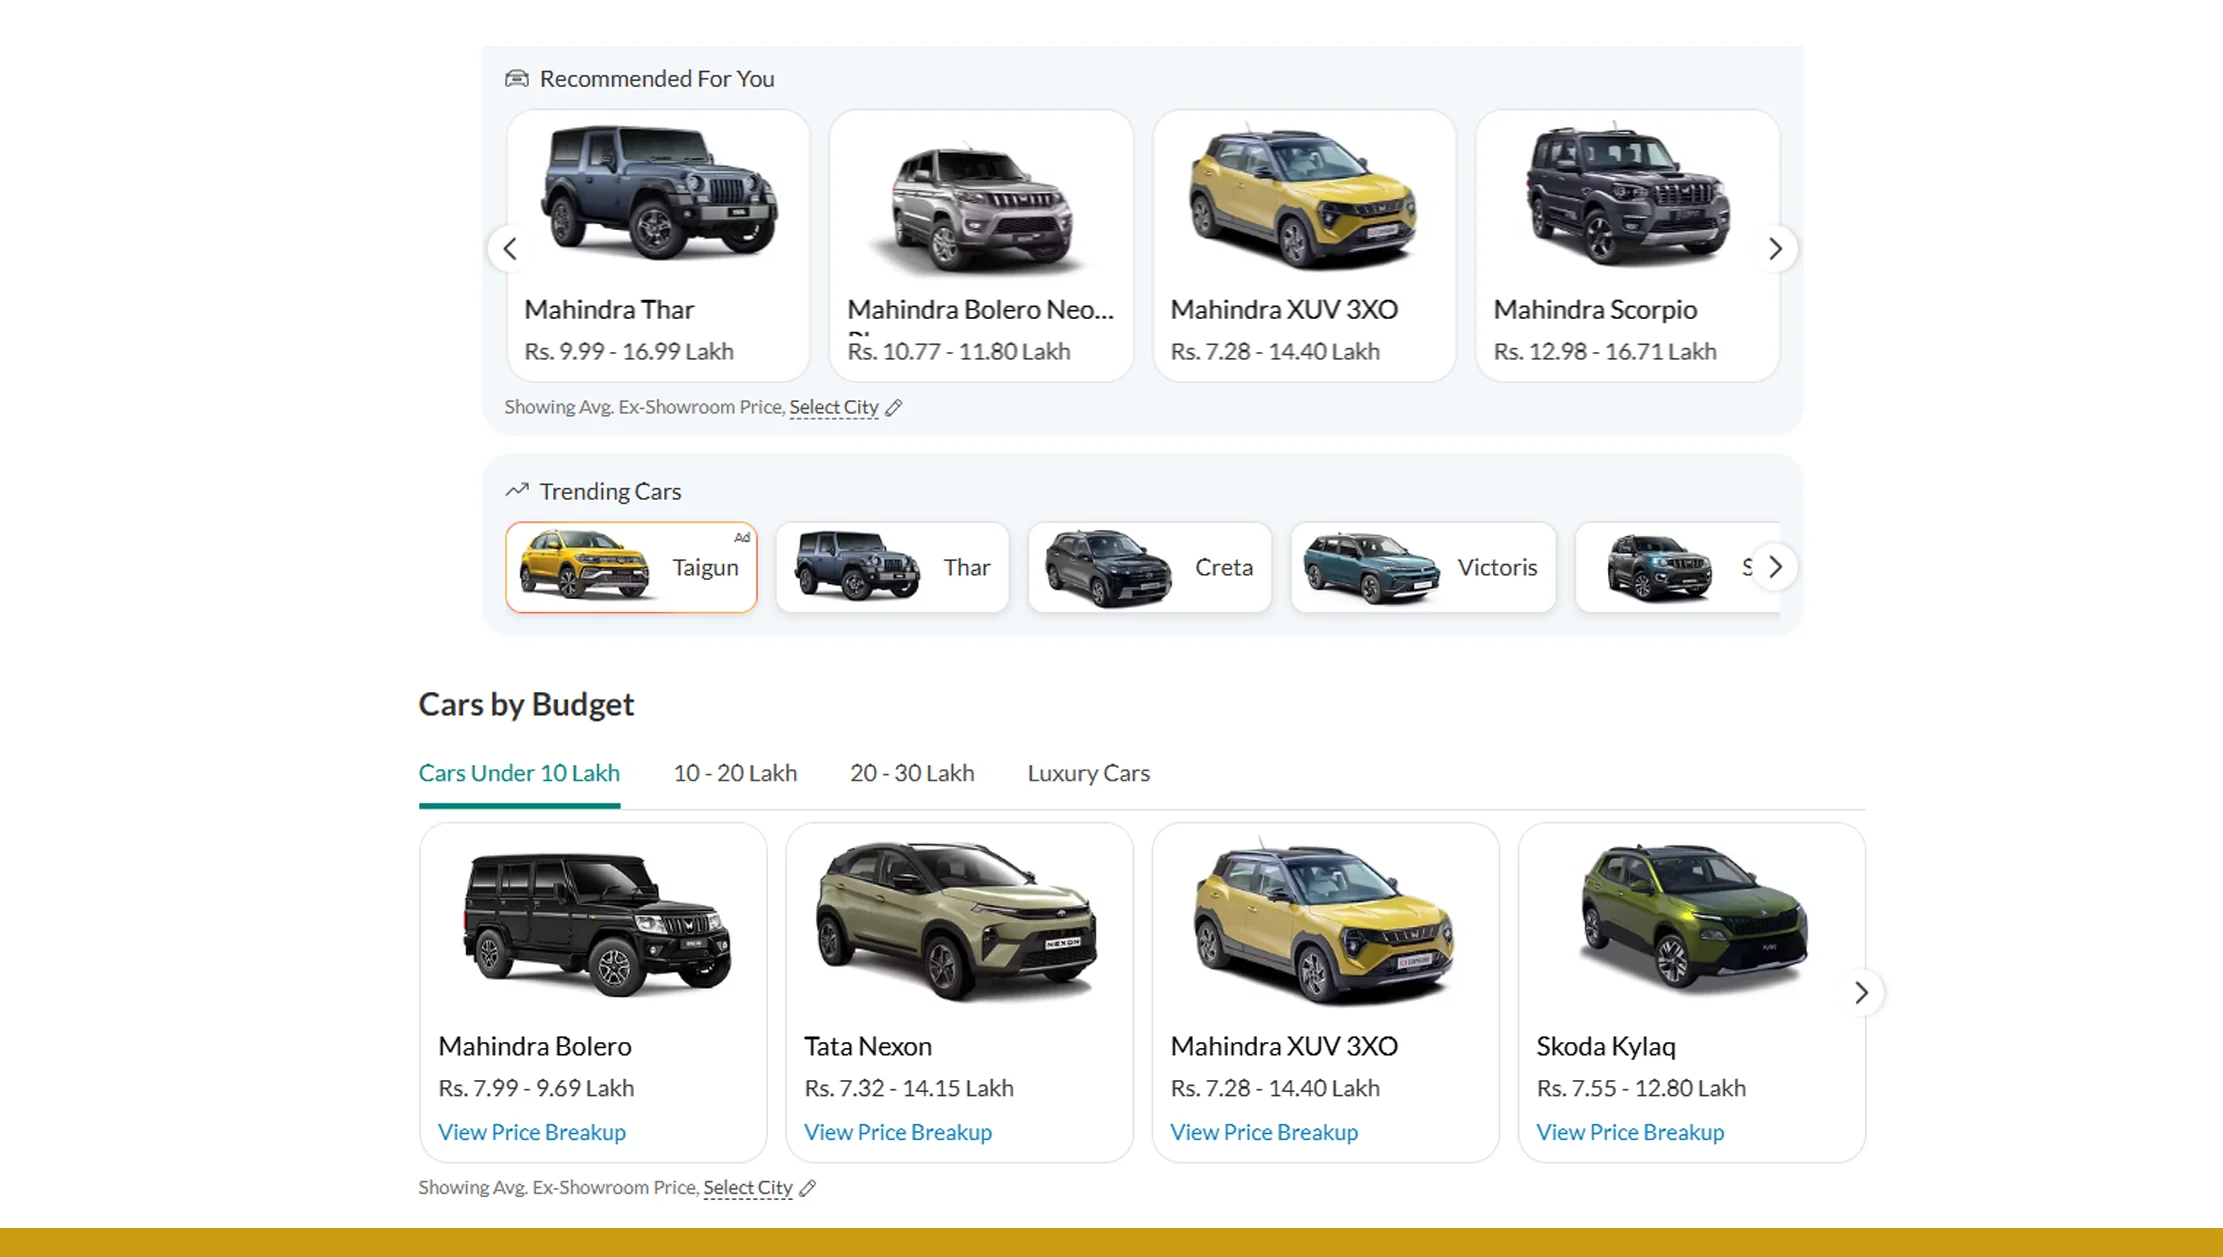Select the Creta thumbnail in Trending Cars
The height and width of the screenshot is (1257, 2223).
coord(1148,567)
